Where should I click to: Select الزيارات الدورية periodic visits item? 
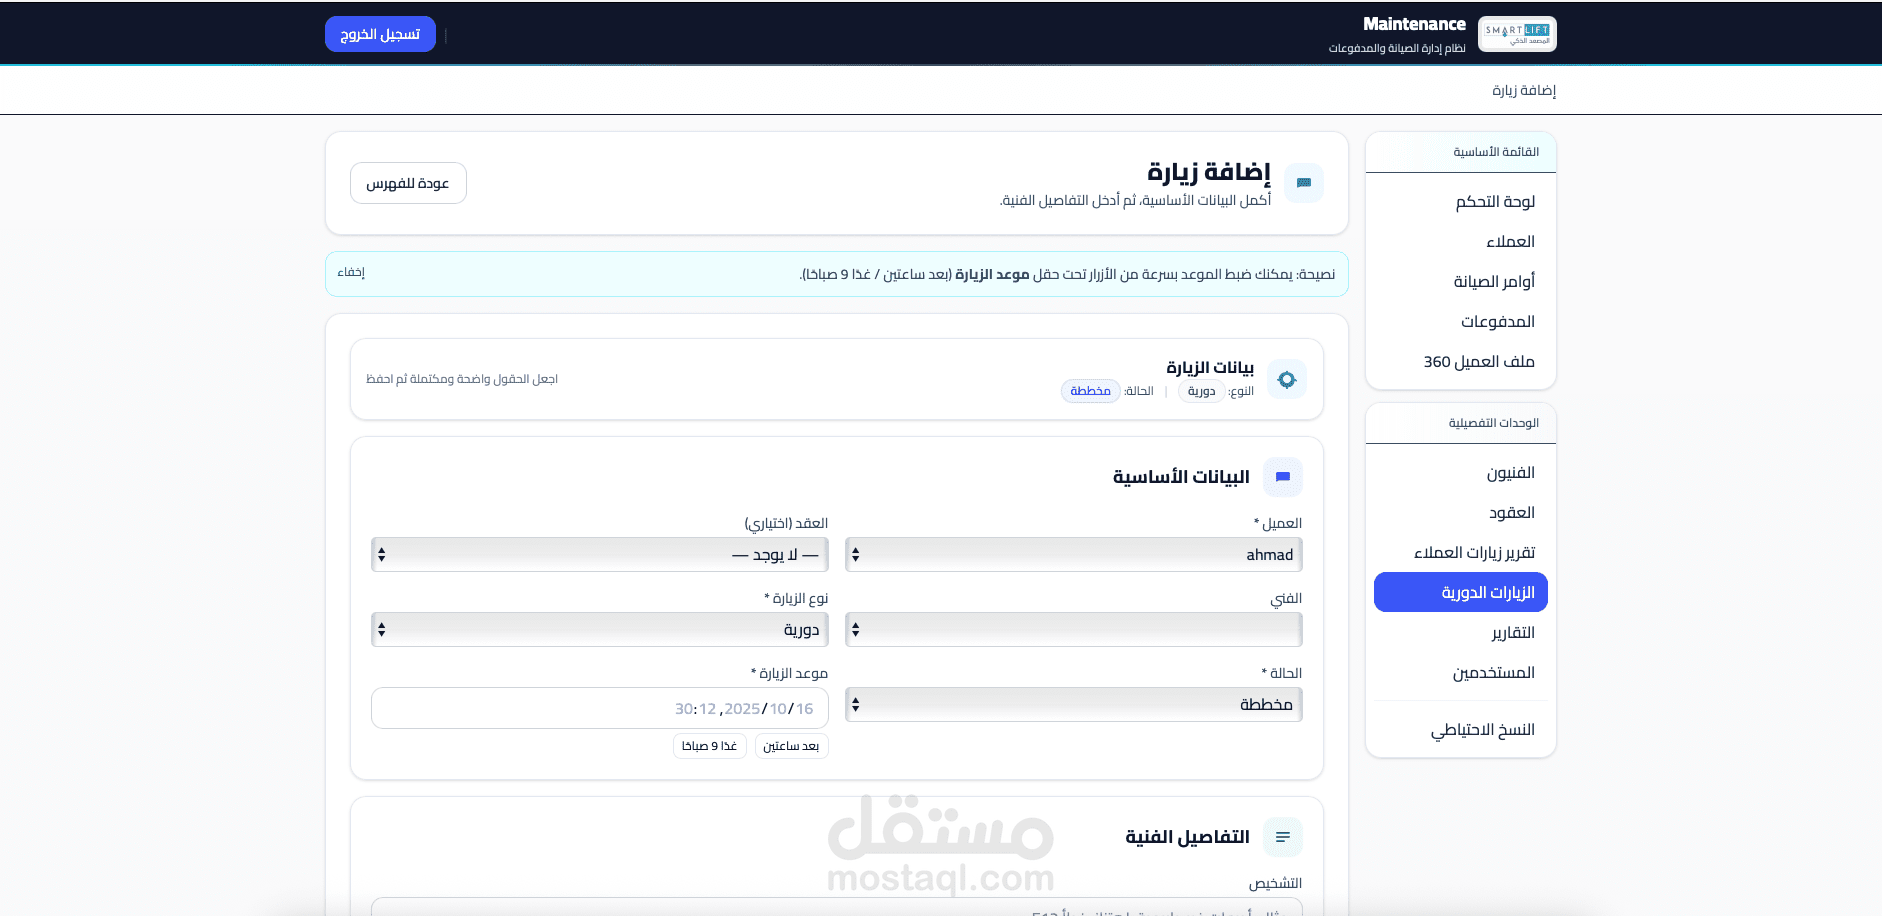coord(1461,592)
